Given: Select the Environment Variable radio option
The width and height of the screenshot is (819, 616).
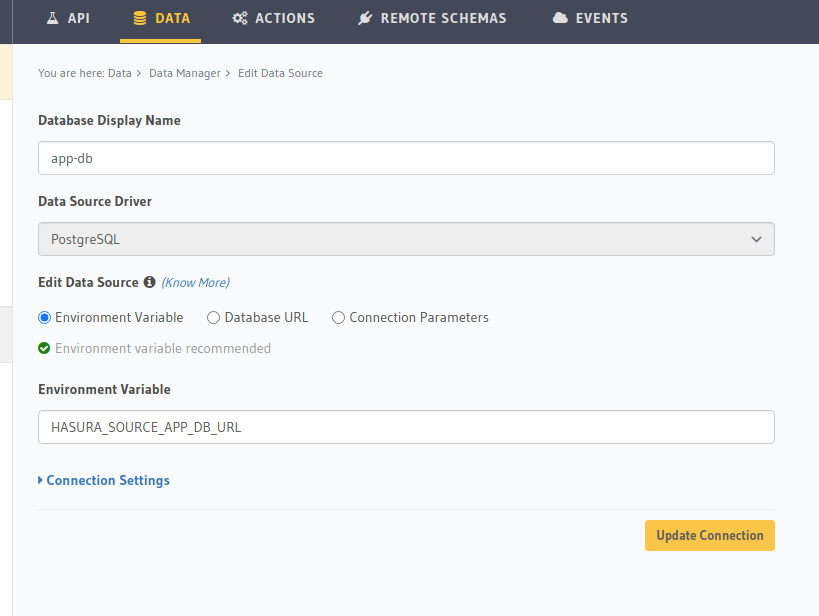Looking at the screenshot, I should point(44,318).
